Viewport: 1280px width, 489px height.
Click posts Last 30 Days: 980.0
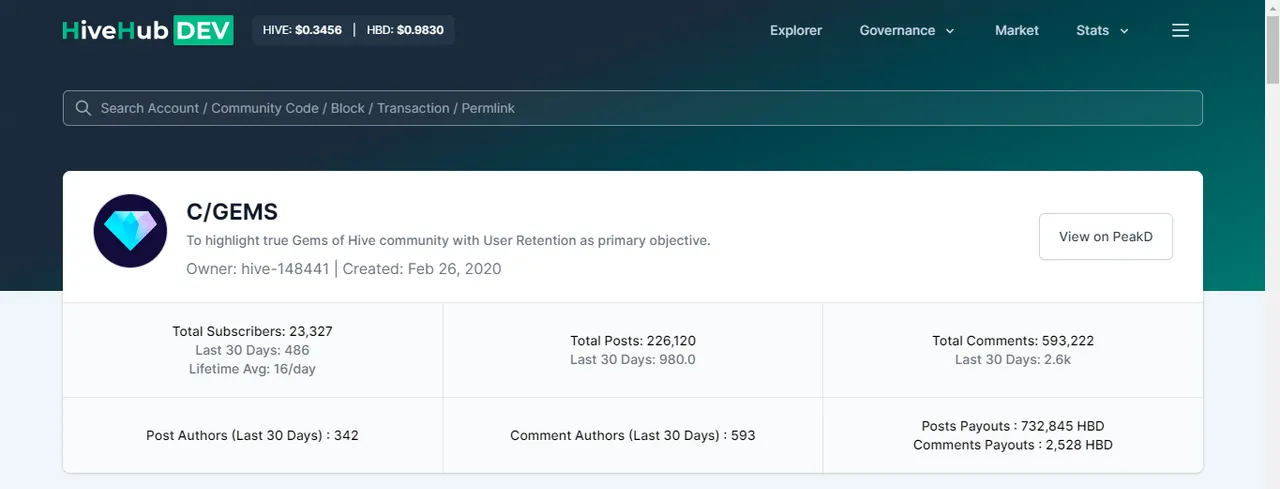pyautogui.click(x=633, y=359)
